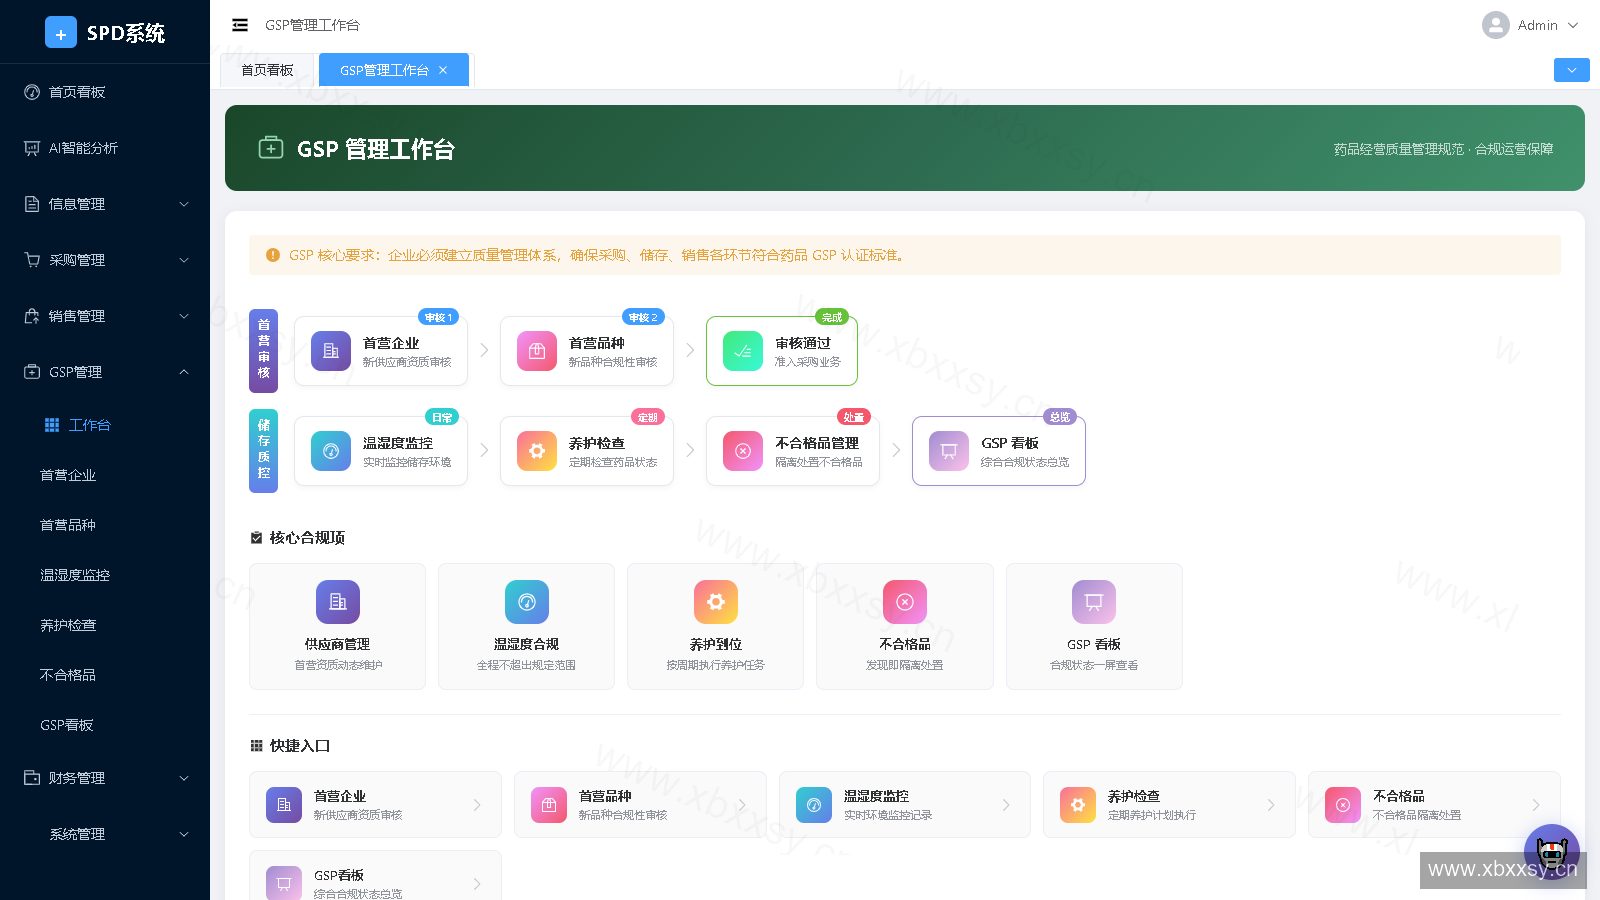Go to 温湿度监控 in sidebar submenu
The height and width of the screenshot is (900, 1600).
coord(105,575)
